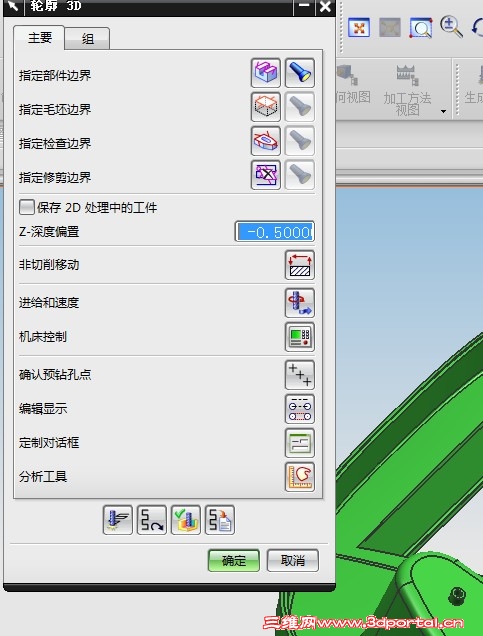The height and width of the screenshot is (636, 483).
Task: Cancel with the 取消 button
Action: tap(292, 561)
